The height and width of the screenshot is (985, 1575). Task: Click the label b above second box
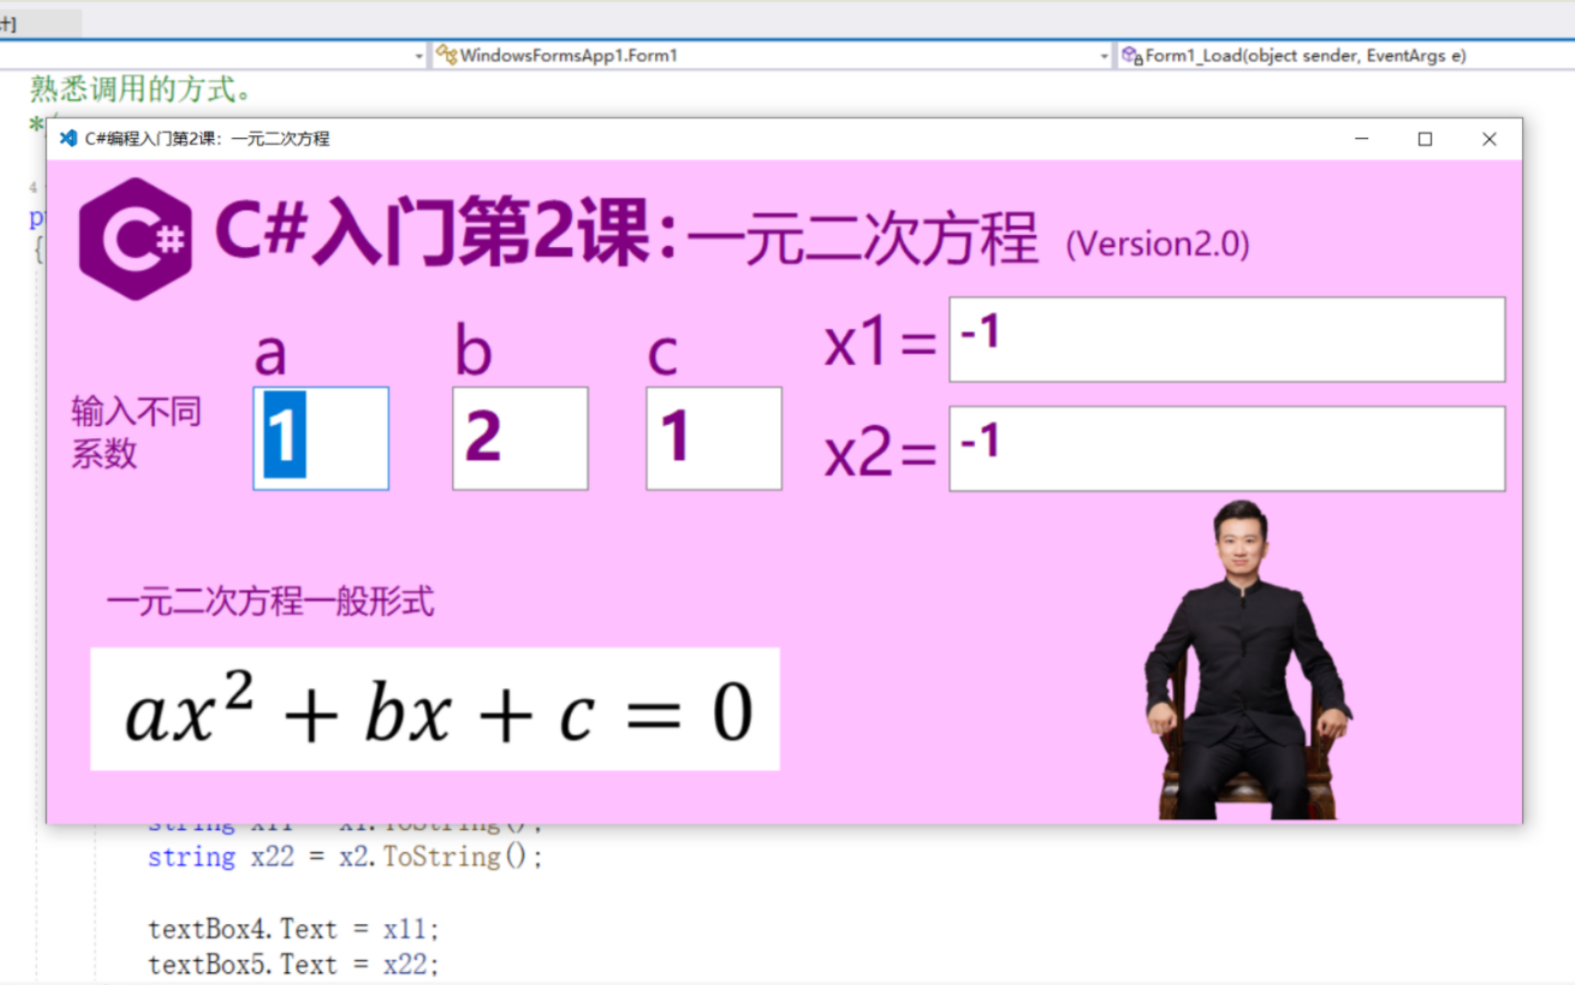click(473, 348)
